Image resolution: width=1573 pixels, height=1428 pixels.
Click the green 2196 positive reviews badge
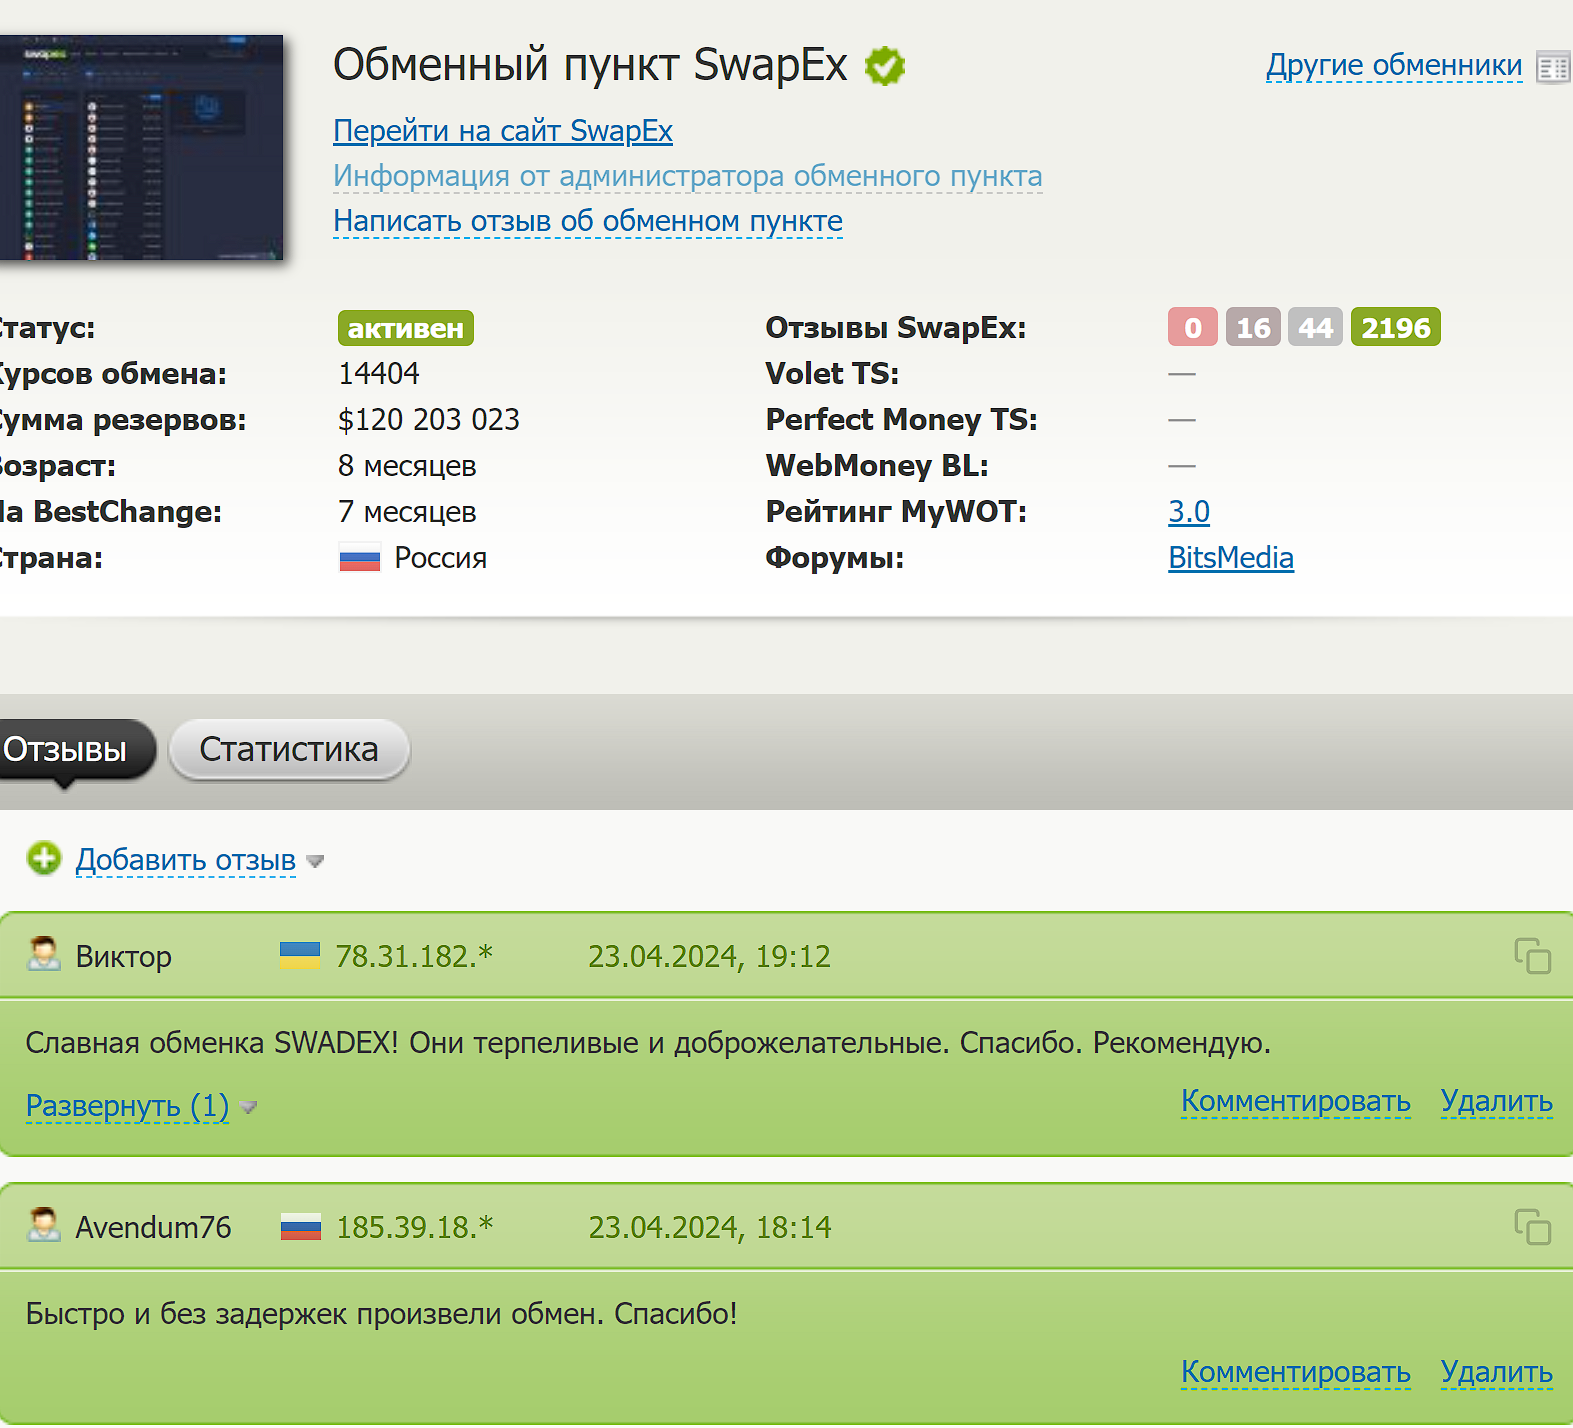point(1396,327)
